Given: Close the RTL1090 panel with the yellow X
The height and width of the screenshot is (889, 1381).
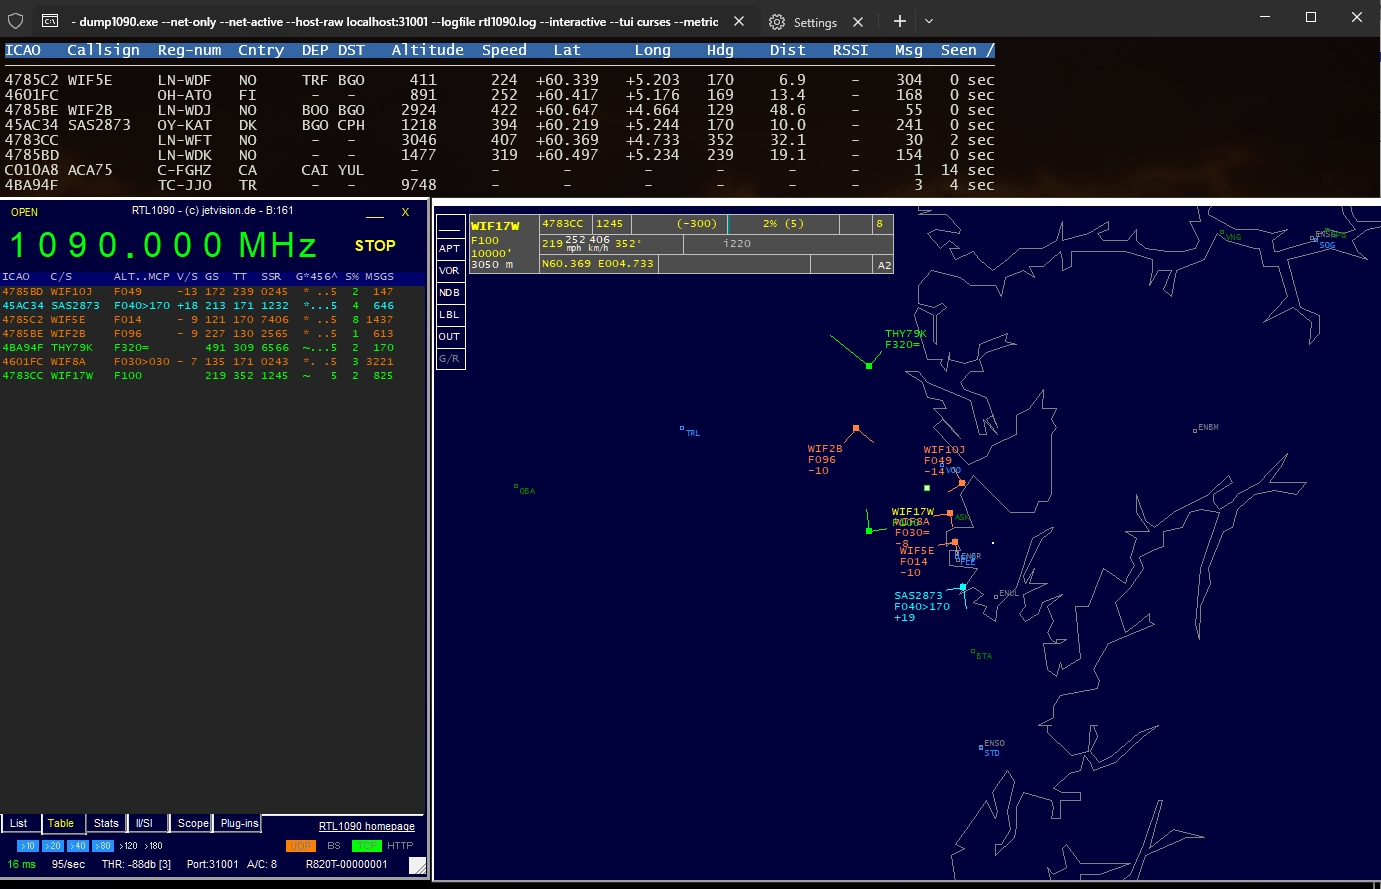Looking at the screenshot, I should coord(405,212).
